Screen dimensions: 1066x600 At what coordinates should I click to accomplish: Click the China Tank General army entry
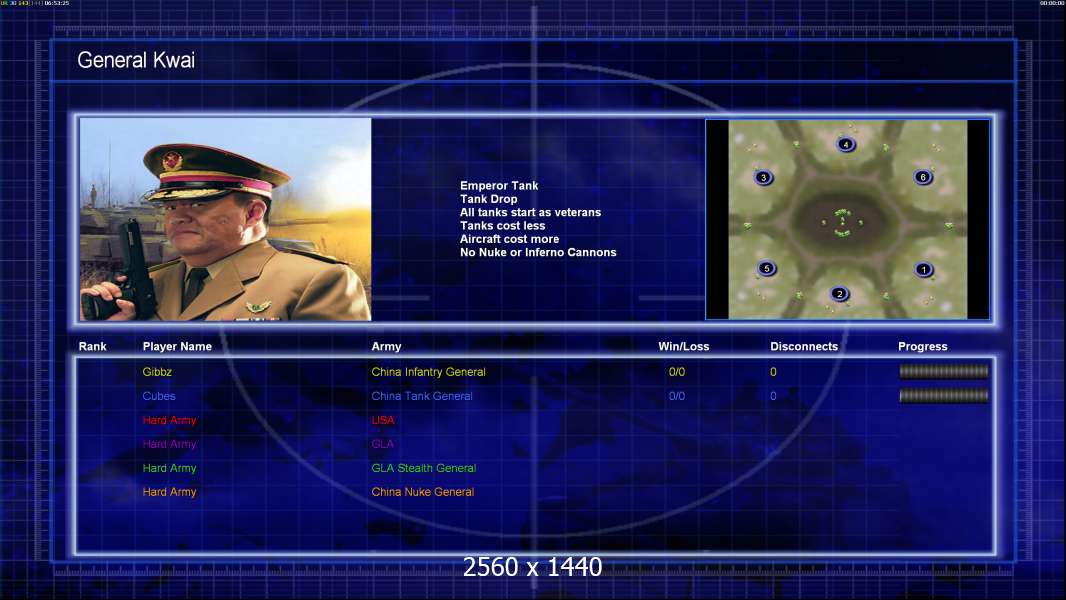(x=422, y=396)
